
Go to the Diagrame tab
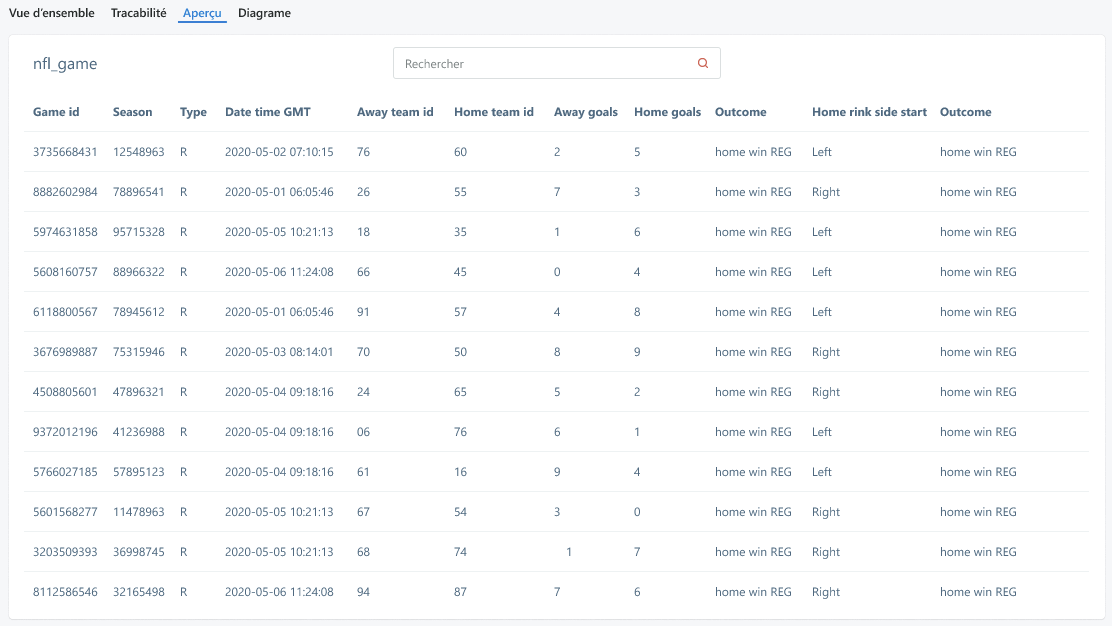click(x=265, y=13)
